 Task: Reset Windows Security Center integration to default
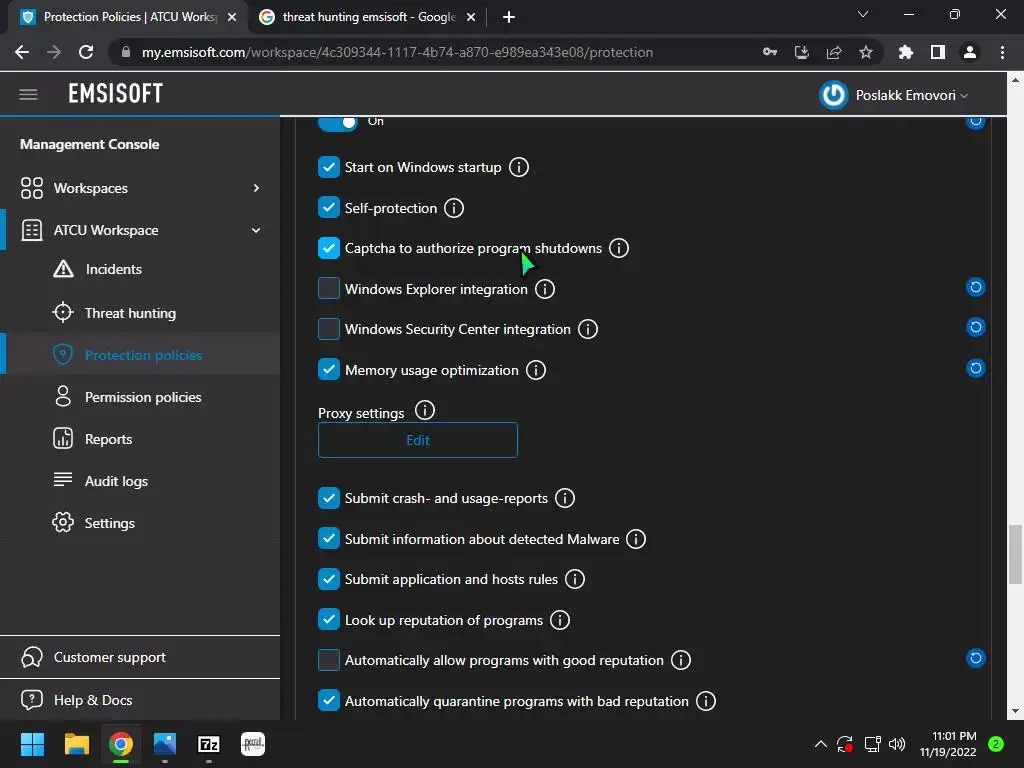[975, 327]
